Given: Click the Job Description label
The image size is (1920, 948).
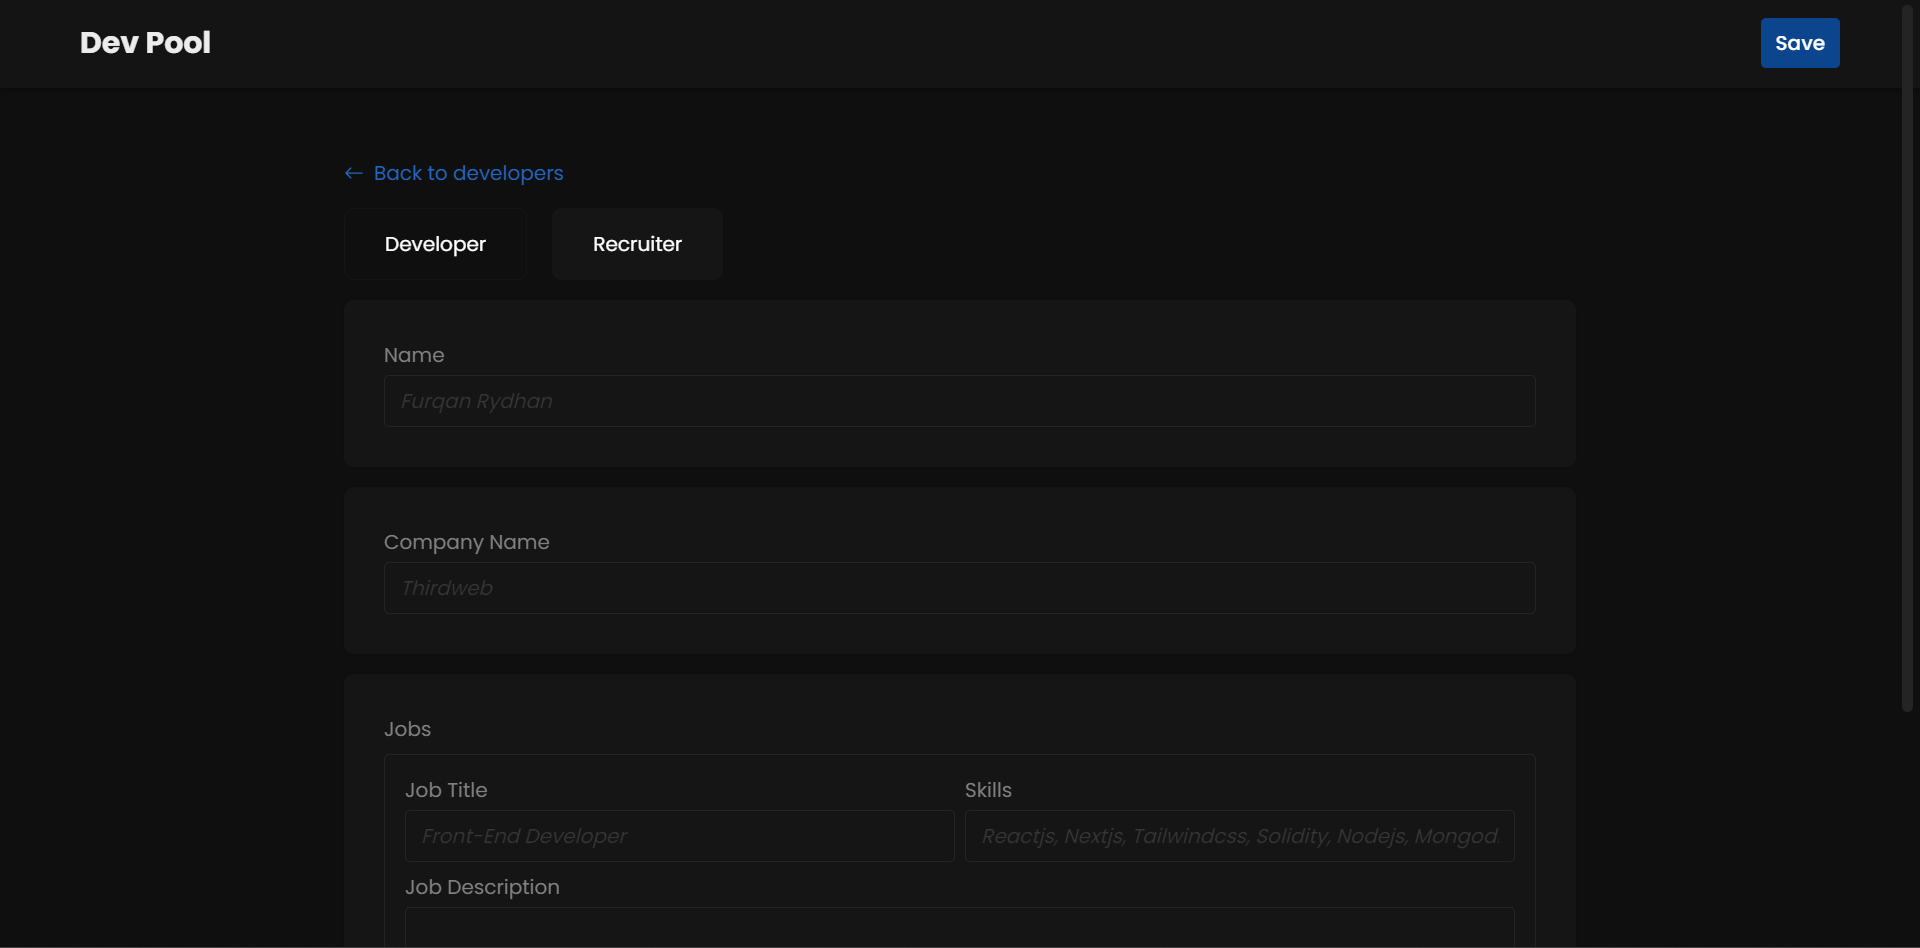Looking at the screenshot, I should pyautogui.click(x=482, y=887).
